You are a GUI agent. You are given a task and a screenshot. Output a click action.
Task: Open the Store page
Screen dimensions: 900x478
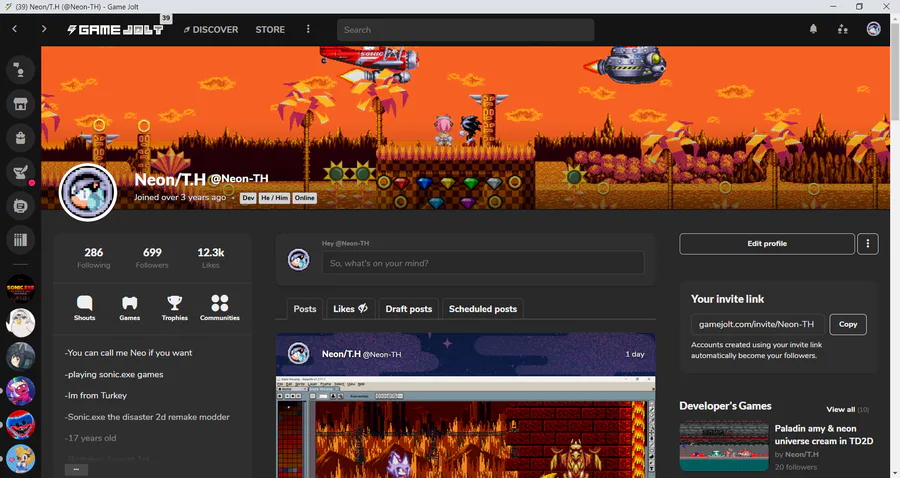(x=270, y=29)
